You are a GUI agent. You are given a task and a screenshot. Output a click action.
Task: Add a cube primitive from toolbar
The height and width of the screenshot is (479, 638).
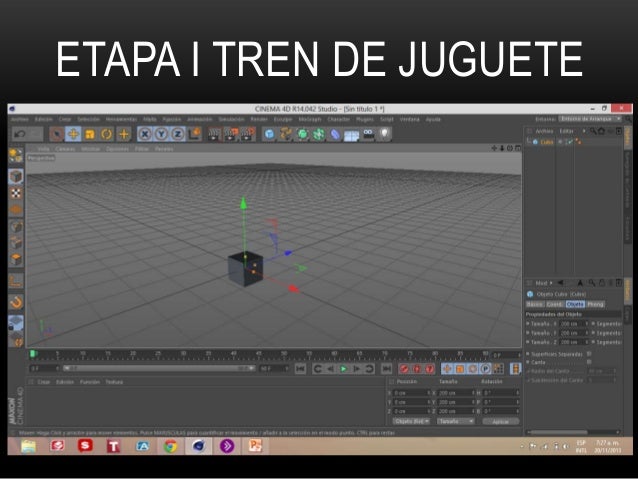click(269, 134)
